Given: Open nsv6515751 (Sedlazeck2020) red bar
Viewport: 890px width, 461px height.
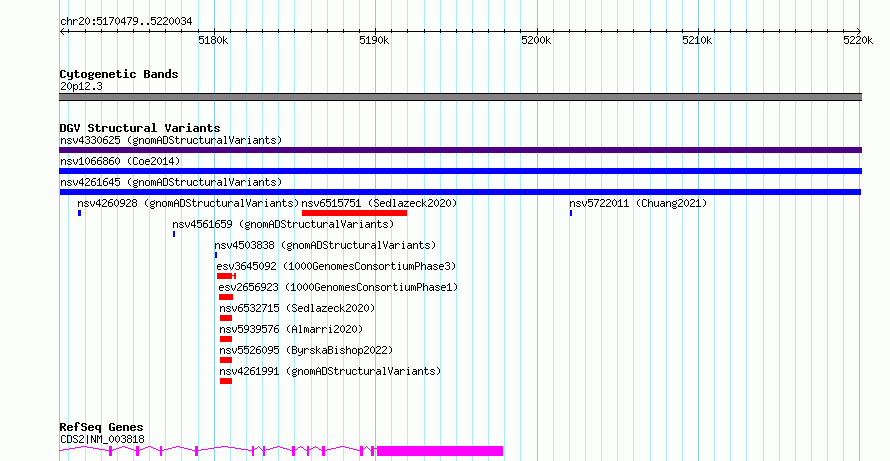Looking at the screenshot, I should (354, 213).
